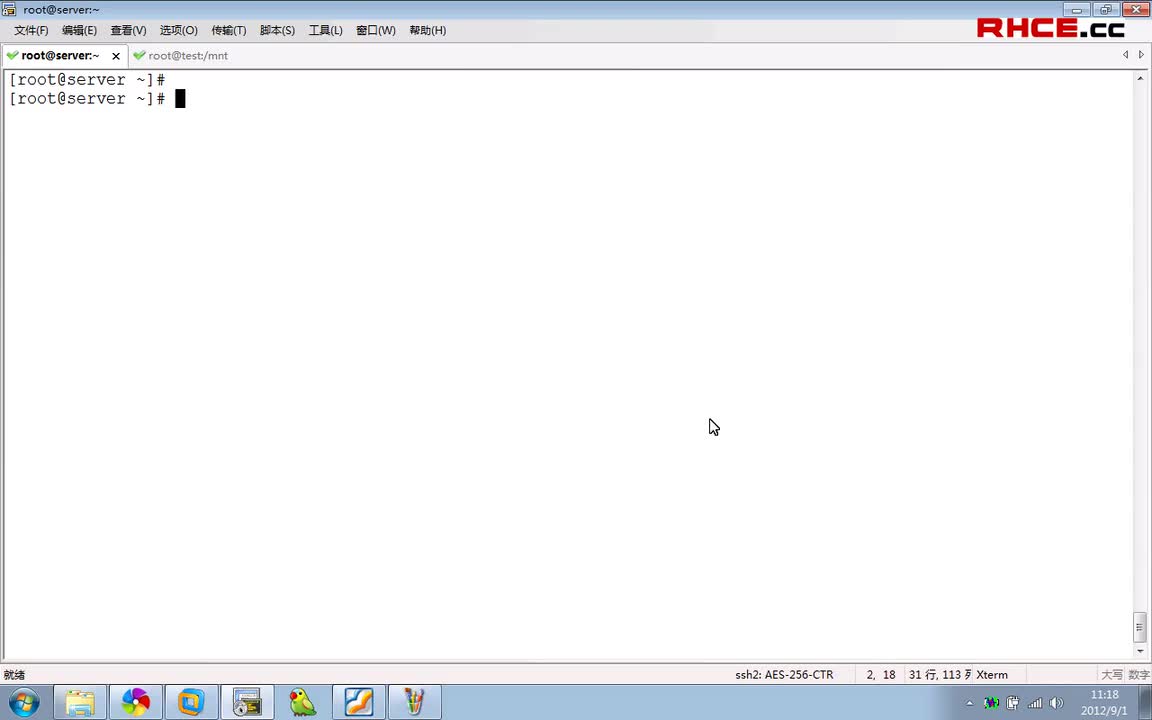Viewport: 1152px width, 720px height.
Task: Click the 就绪 status text
Action: pyautogui.click(x=14, y=674)
